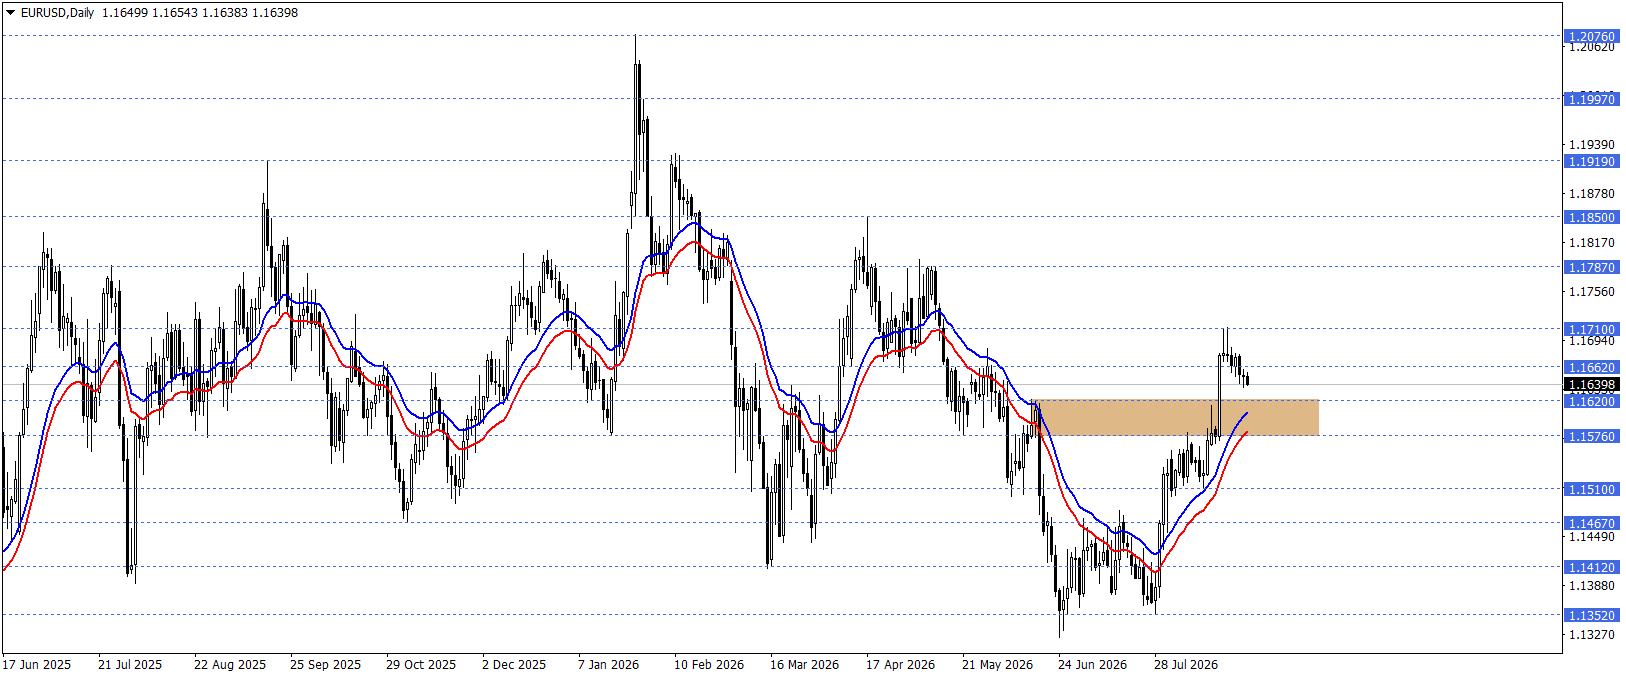1626x677 pixels.
Task: Click the 1.17560 price scale value
Action: coord(1592,292)
